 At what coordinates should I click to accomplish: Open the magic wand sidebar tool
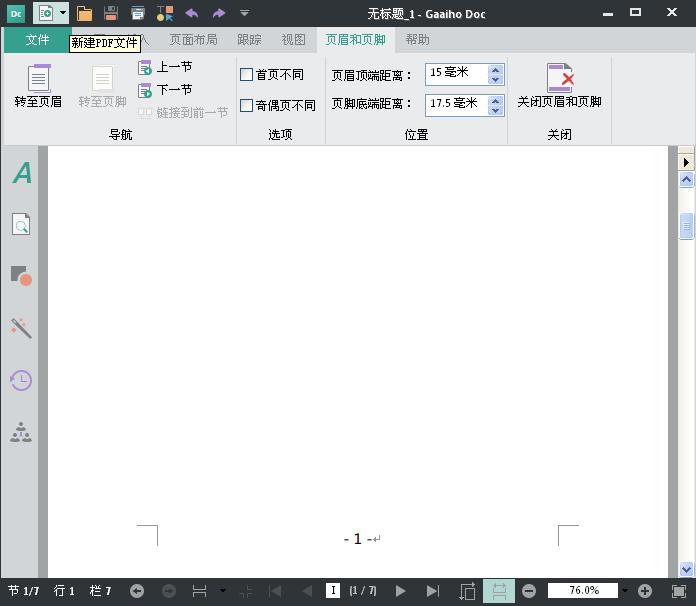[21, 328]
